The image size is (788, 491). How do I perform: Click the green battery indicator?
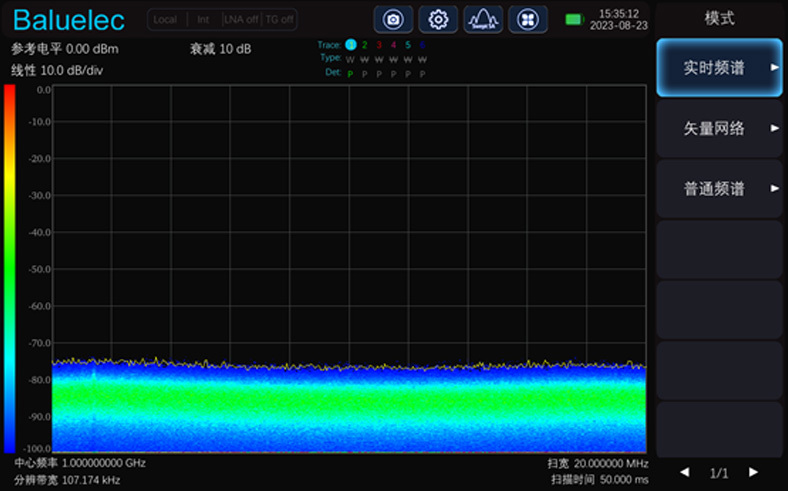tap(574, 20)
